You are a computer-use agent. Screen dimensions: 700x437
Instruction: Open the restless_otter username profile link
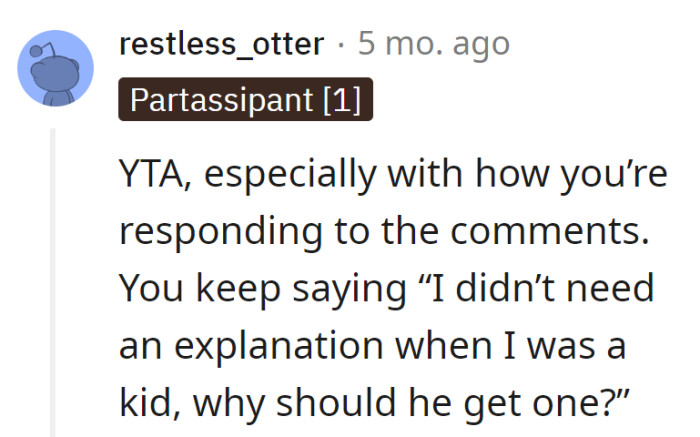tap(221, 44)
